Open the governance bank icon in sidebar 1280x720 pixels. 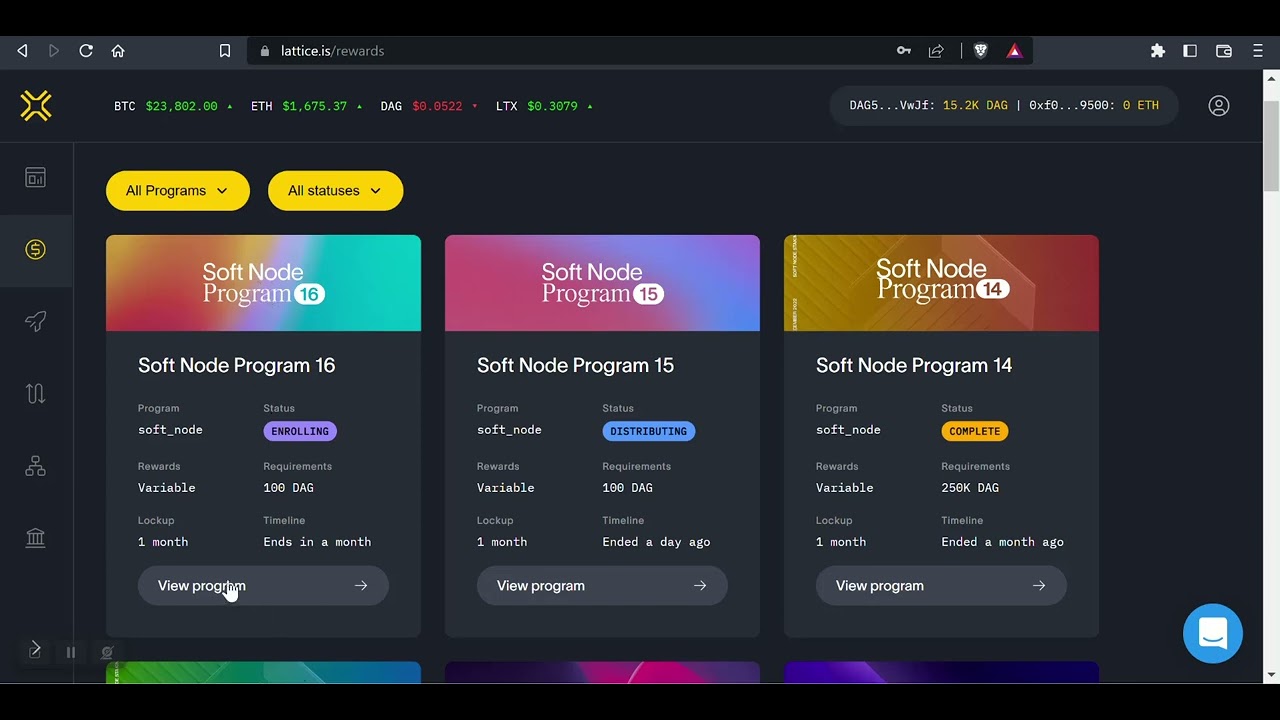click(x=36, y=538)
